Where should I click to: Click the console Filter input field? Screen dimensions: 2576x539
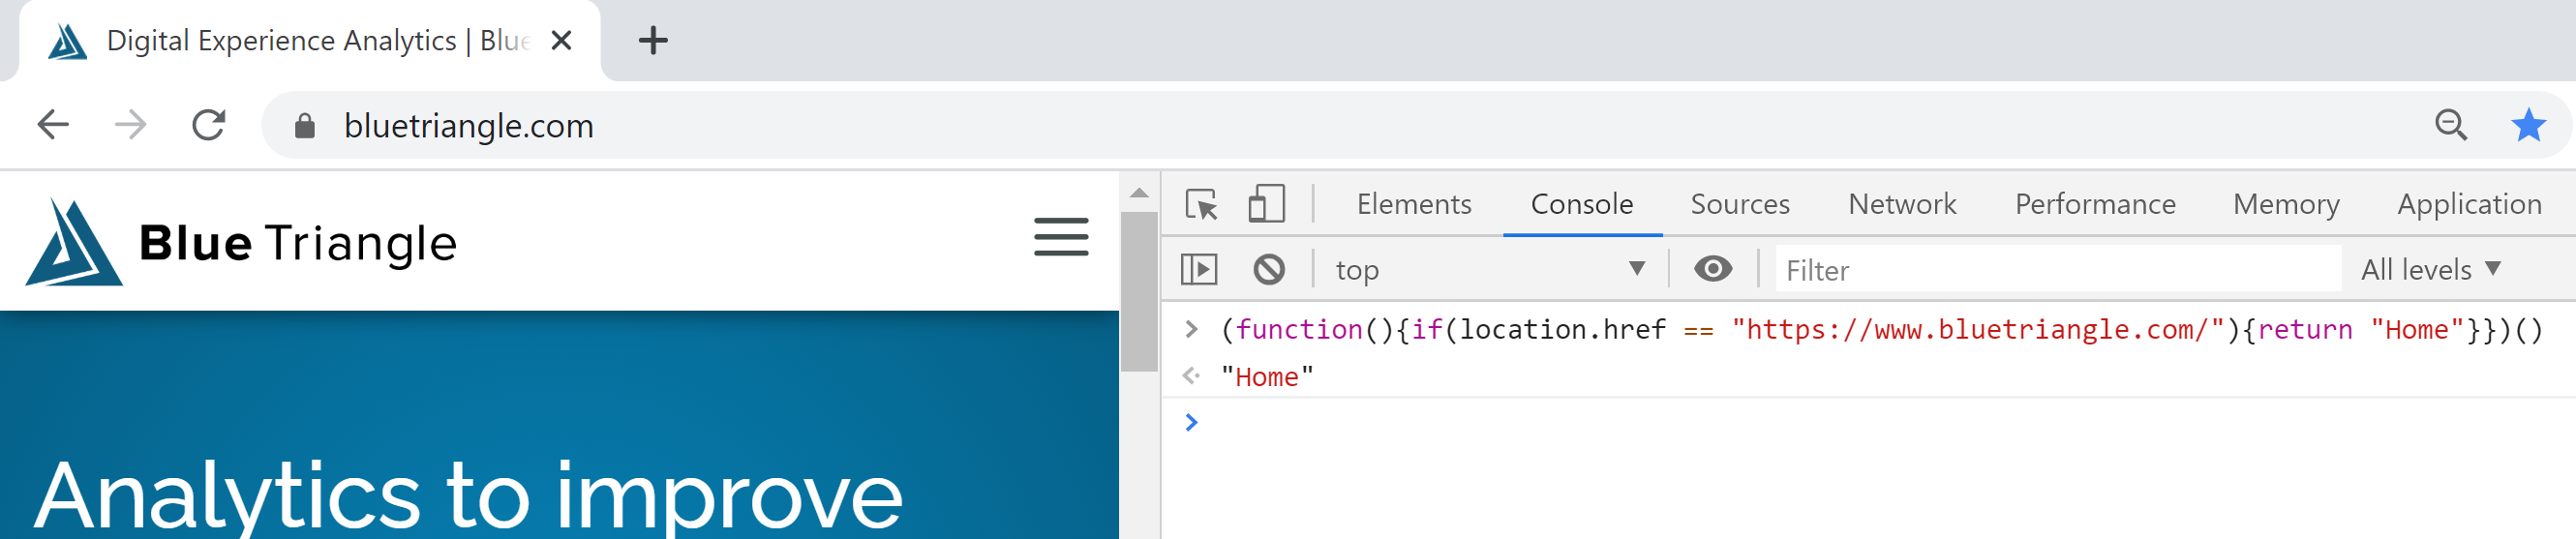click(x=2058, y=270)
